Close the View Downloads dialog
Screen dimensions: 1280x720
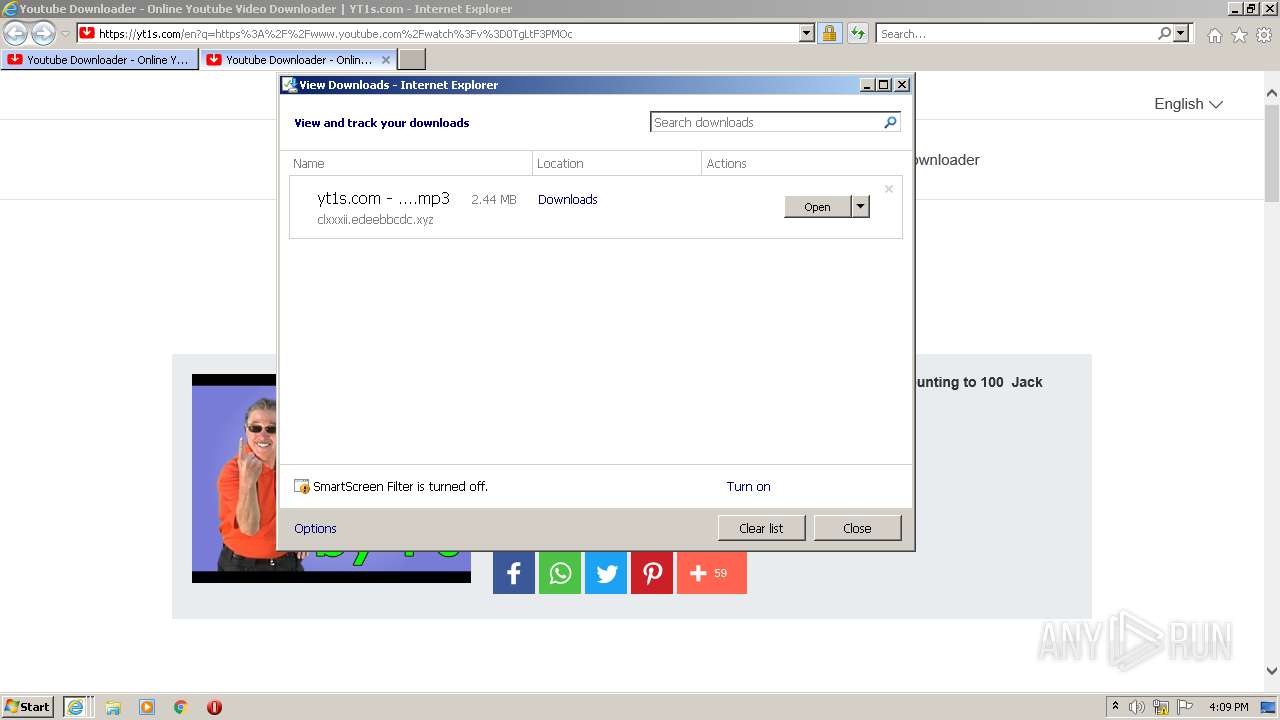[x=857, y=528]
